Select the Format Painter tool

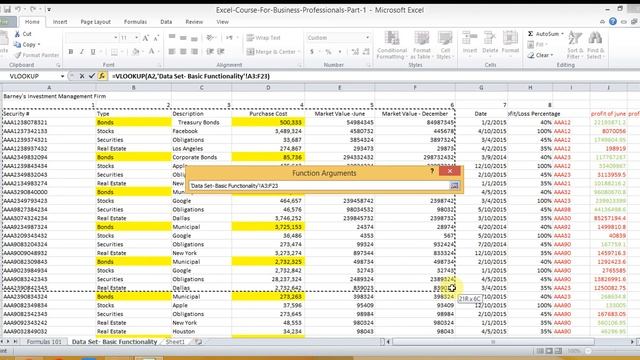pyautogui.click(x=37, y=55)
